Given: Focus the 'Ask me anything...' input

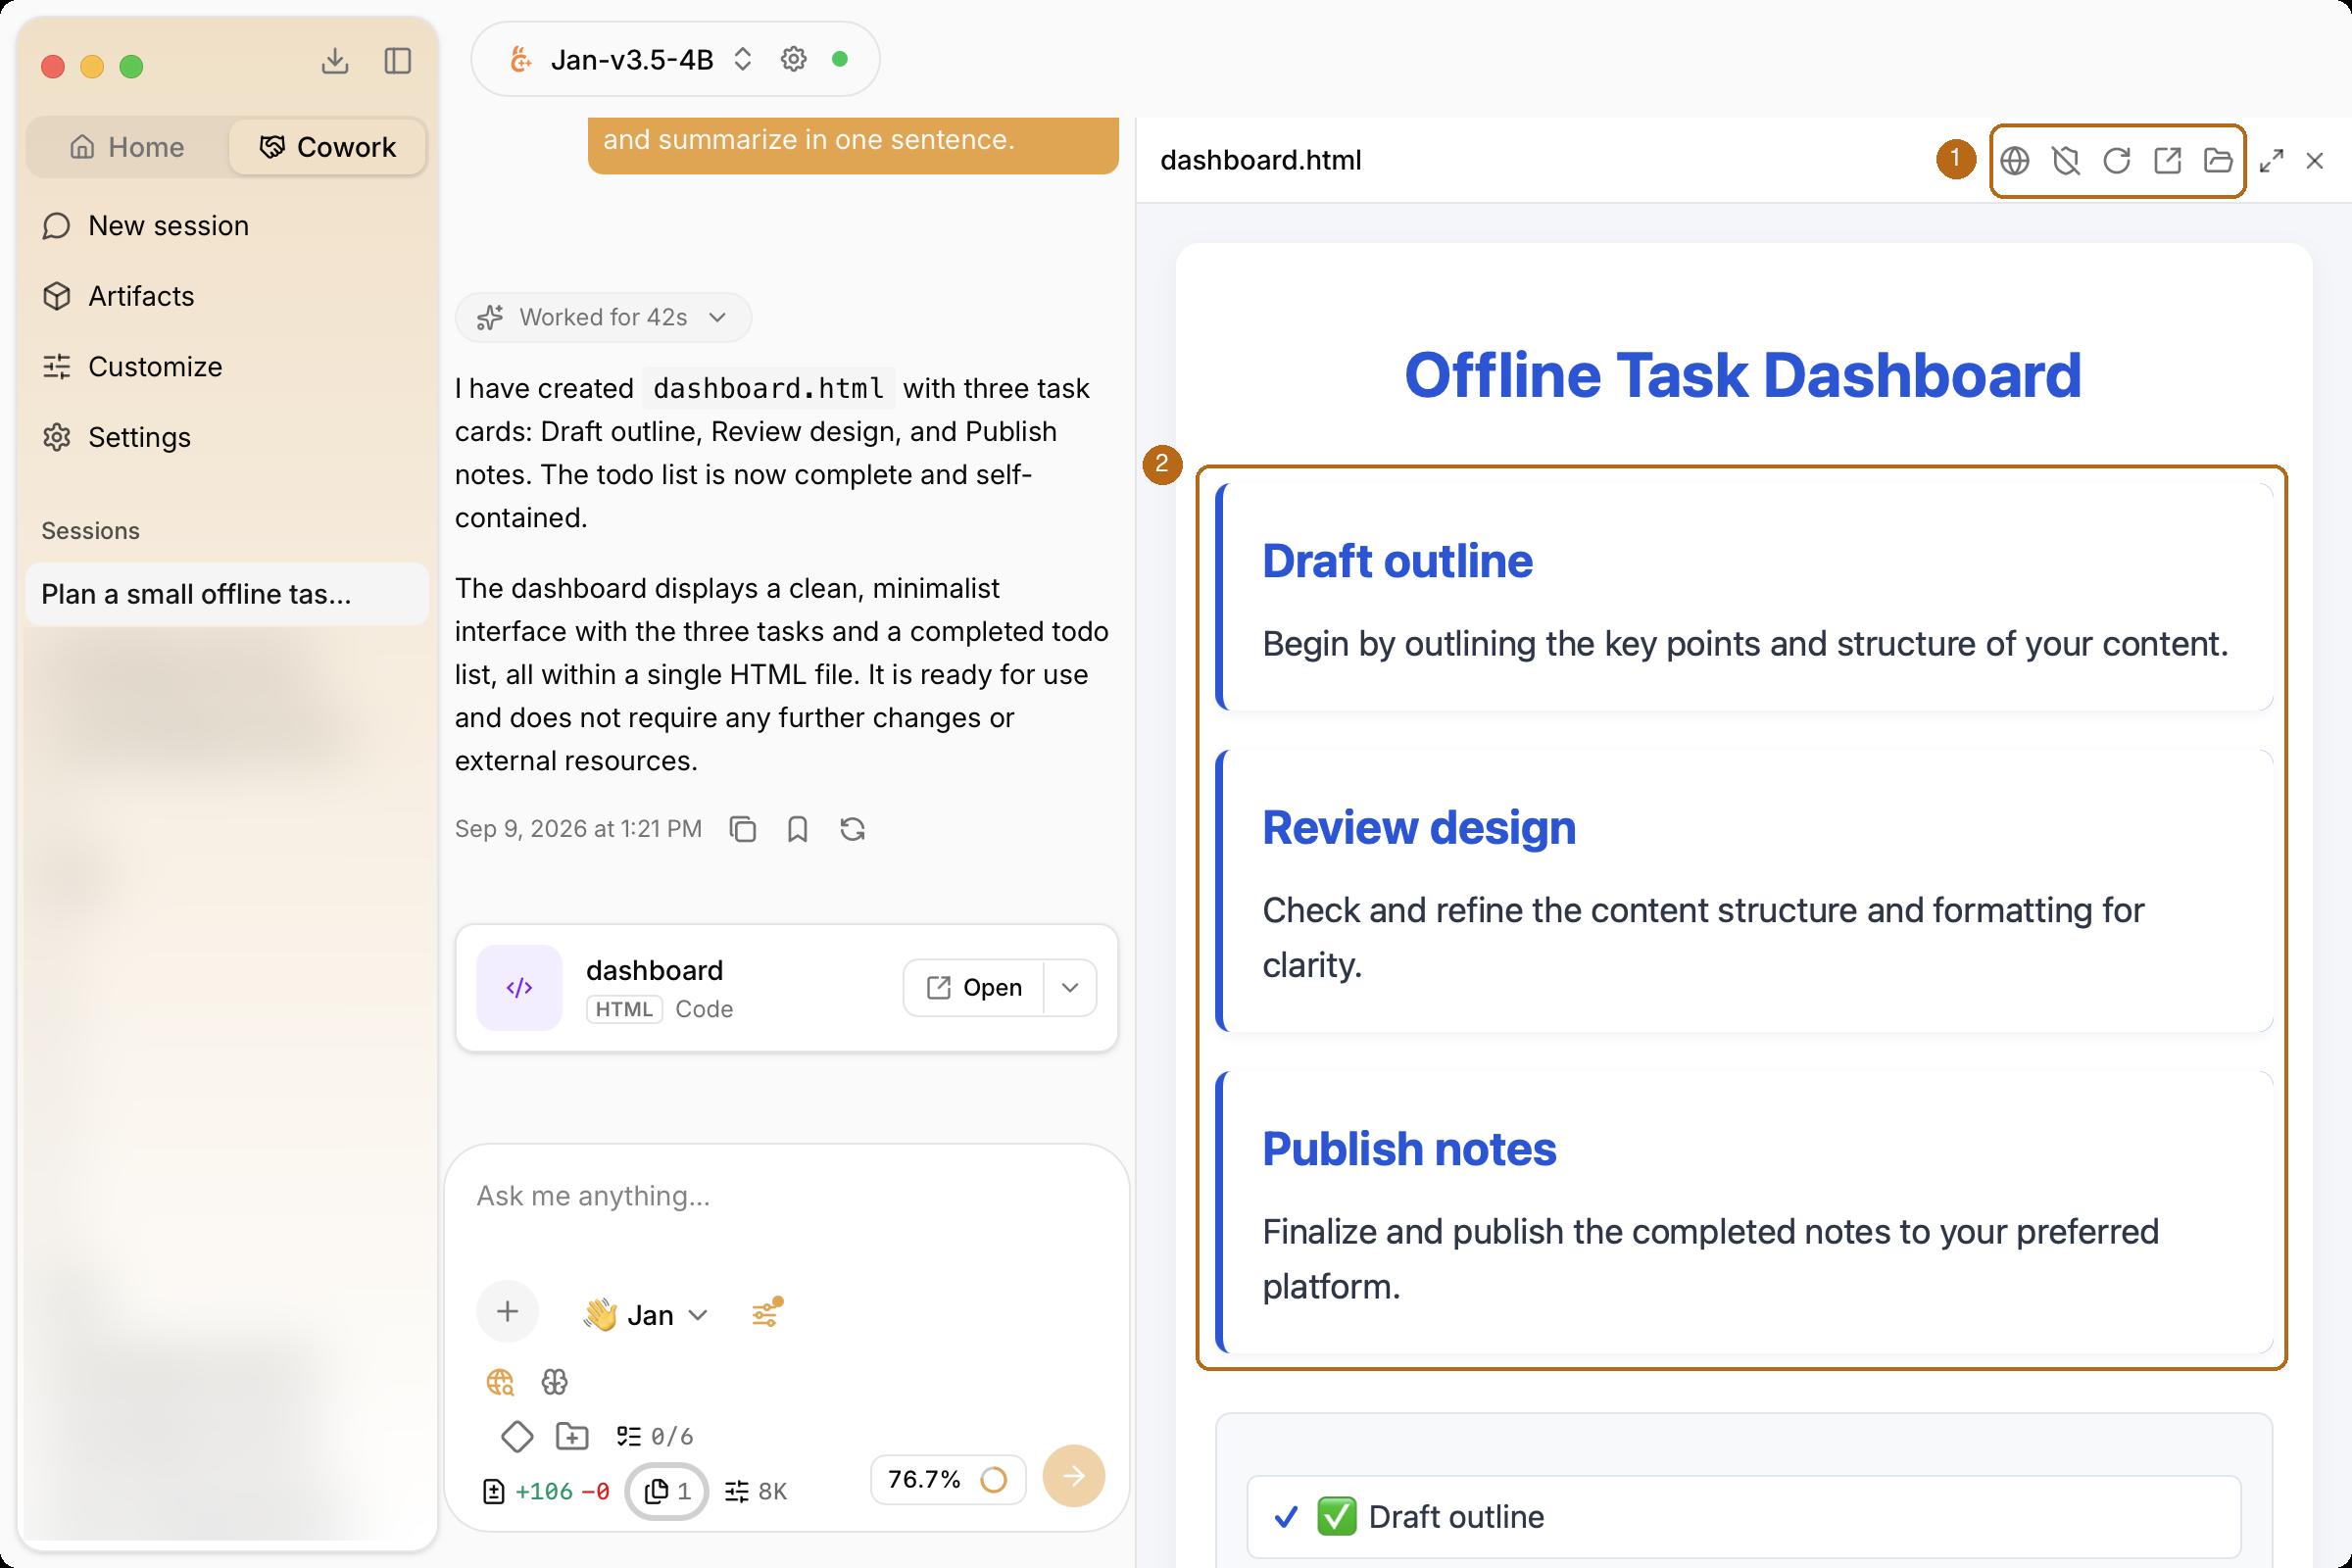Looking at the screenshot, I should (x=786, y=1196).
